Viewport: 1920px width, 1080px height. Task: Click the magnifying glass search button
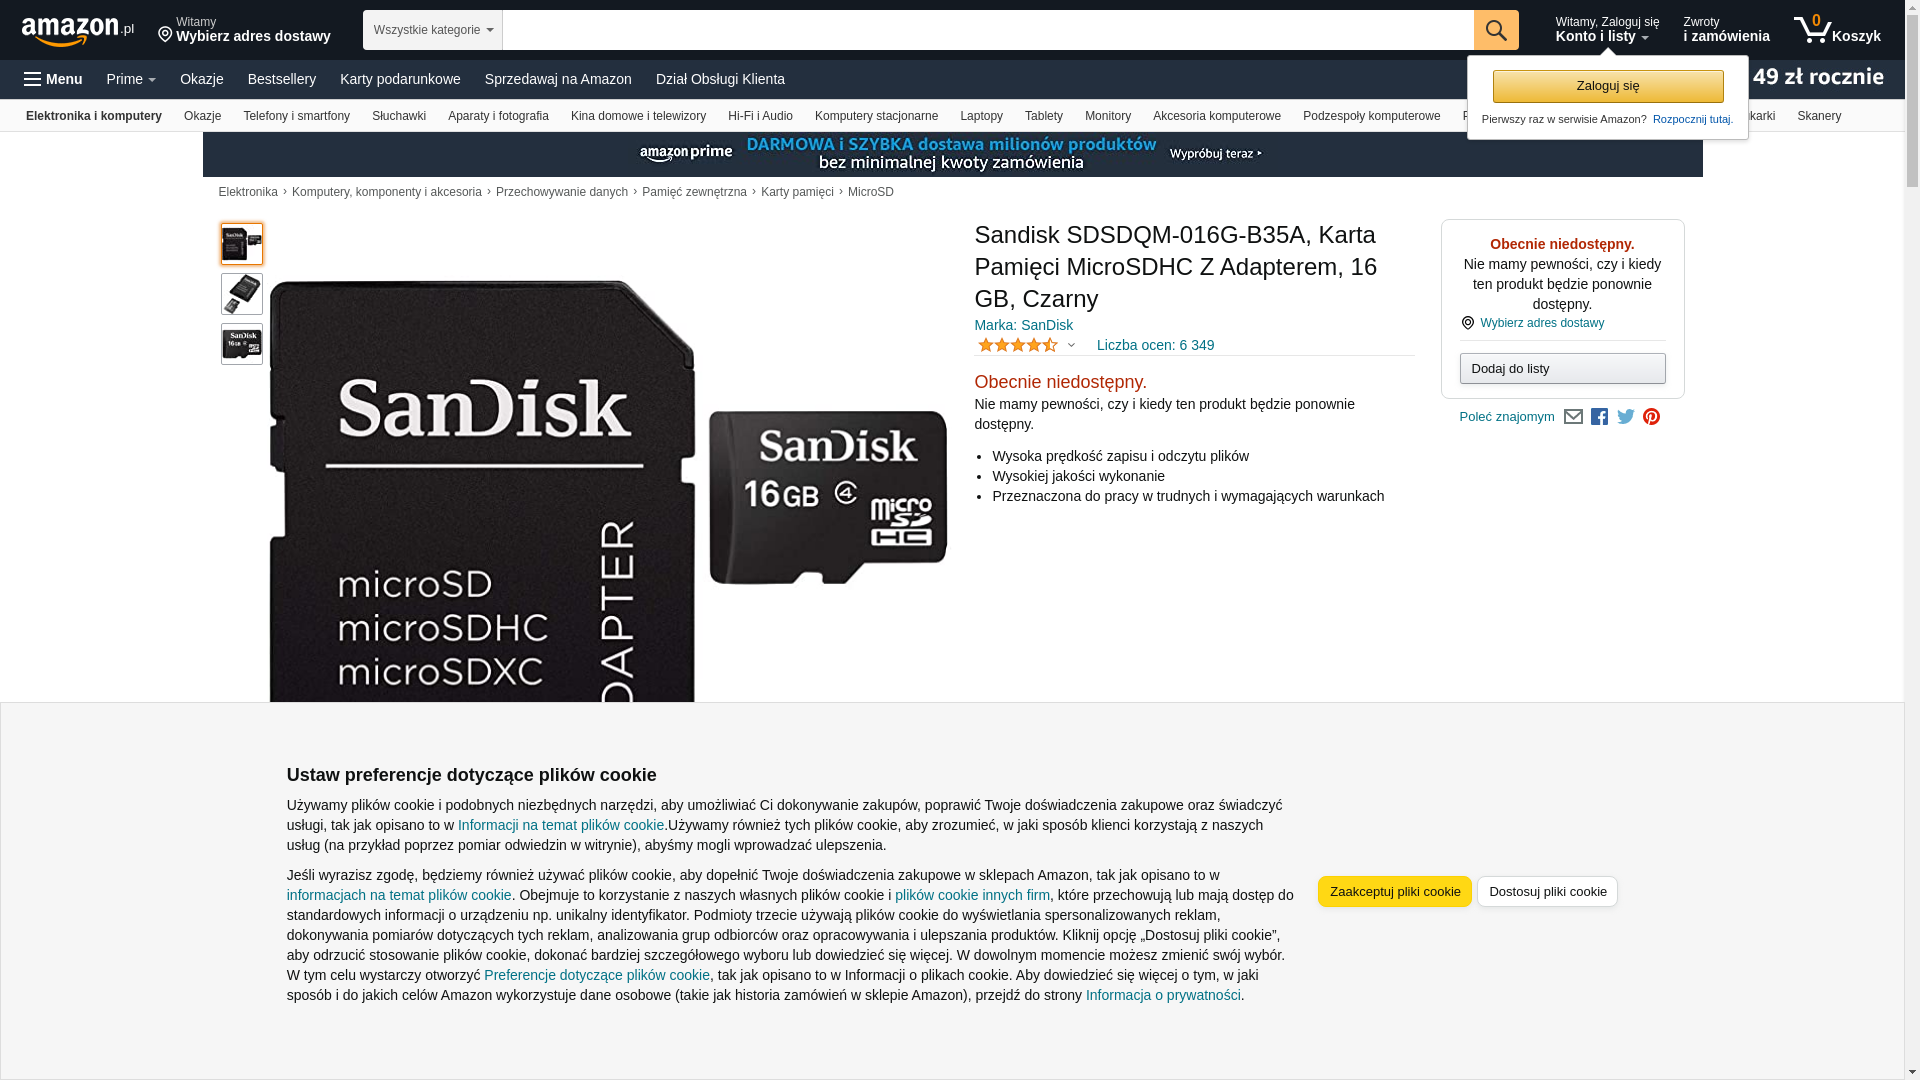coord(1496,30)
